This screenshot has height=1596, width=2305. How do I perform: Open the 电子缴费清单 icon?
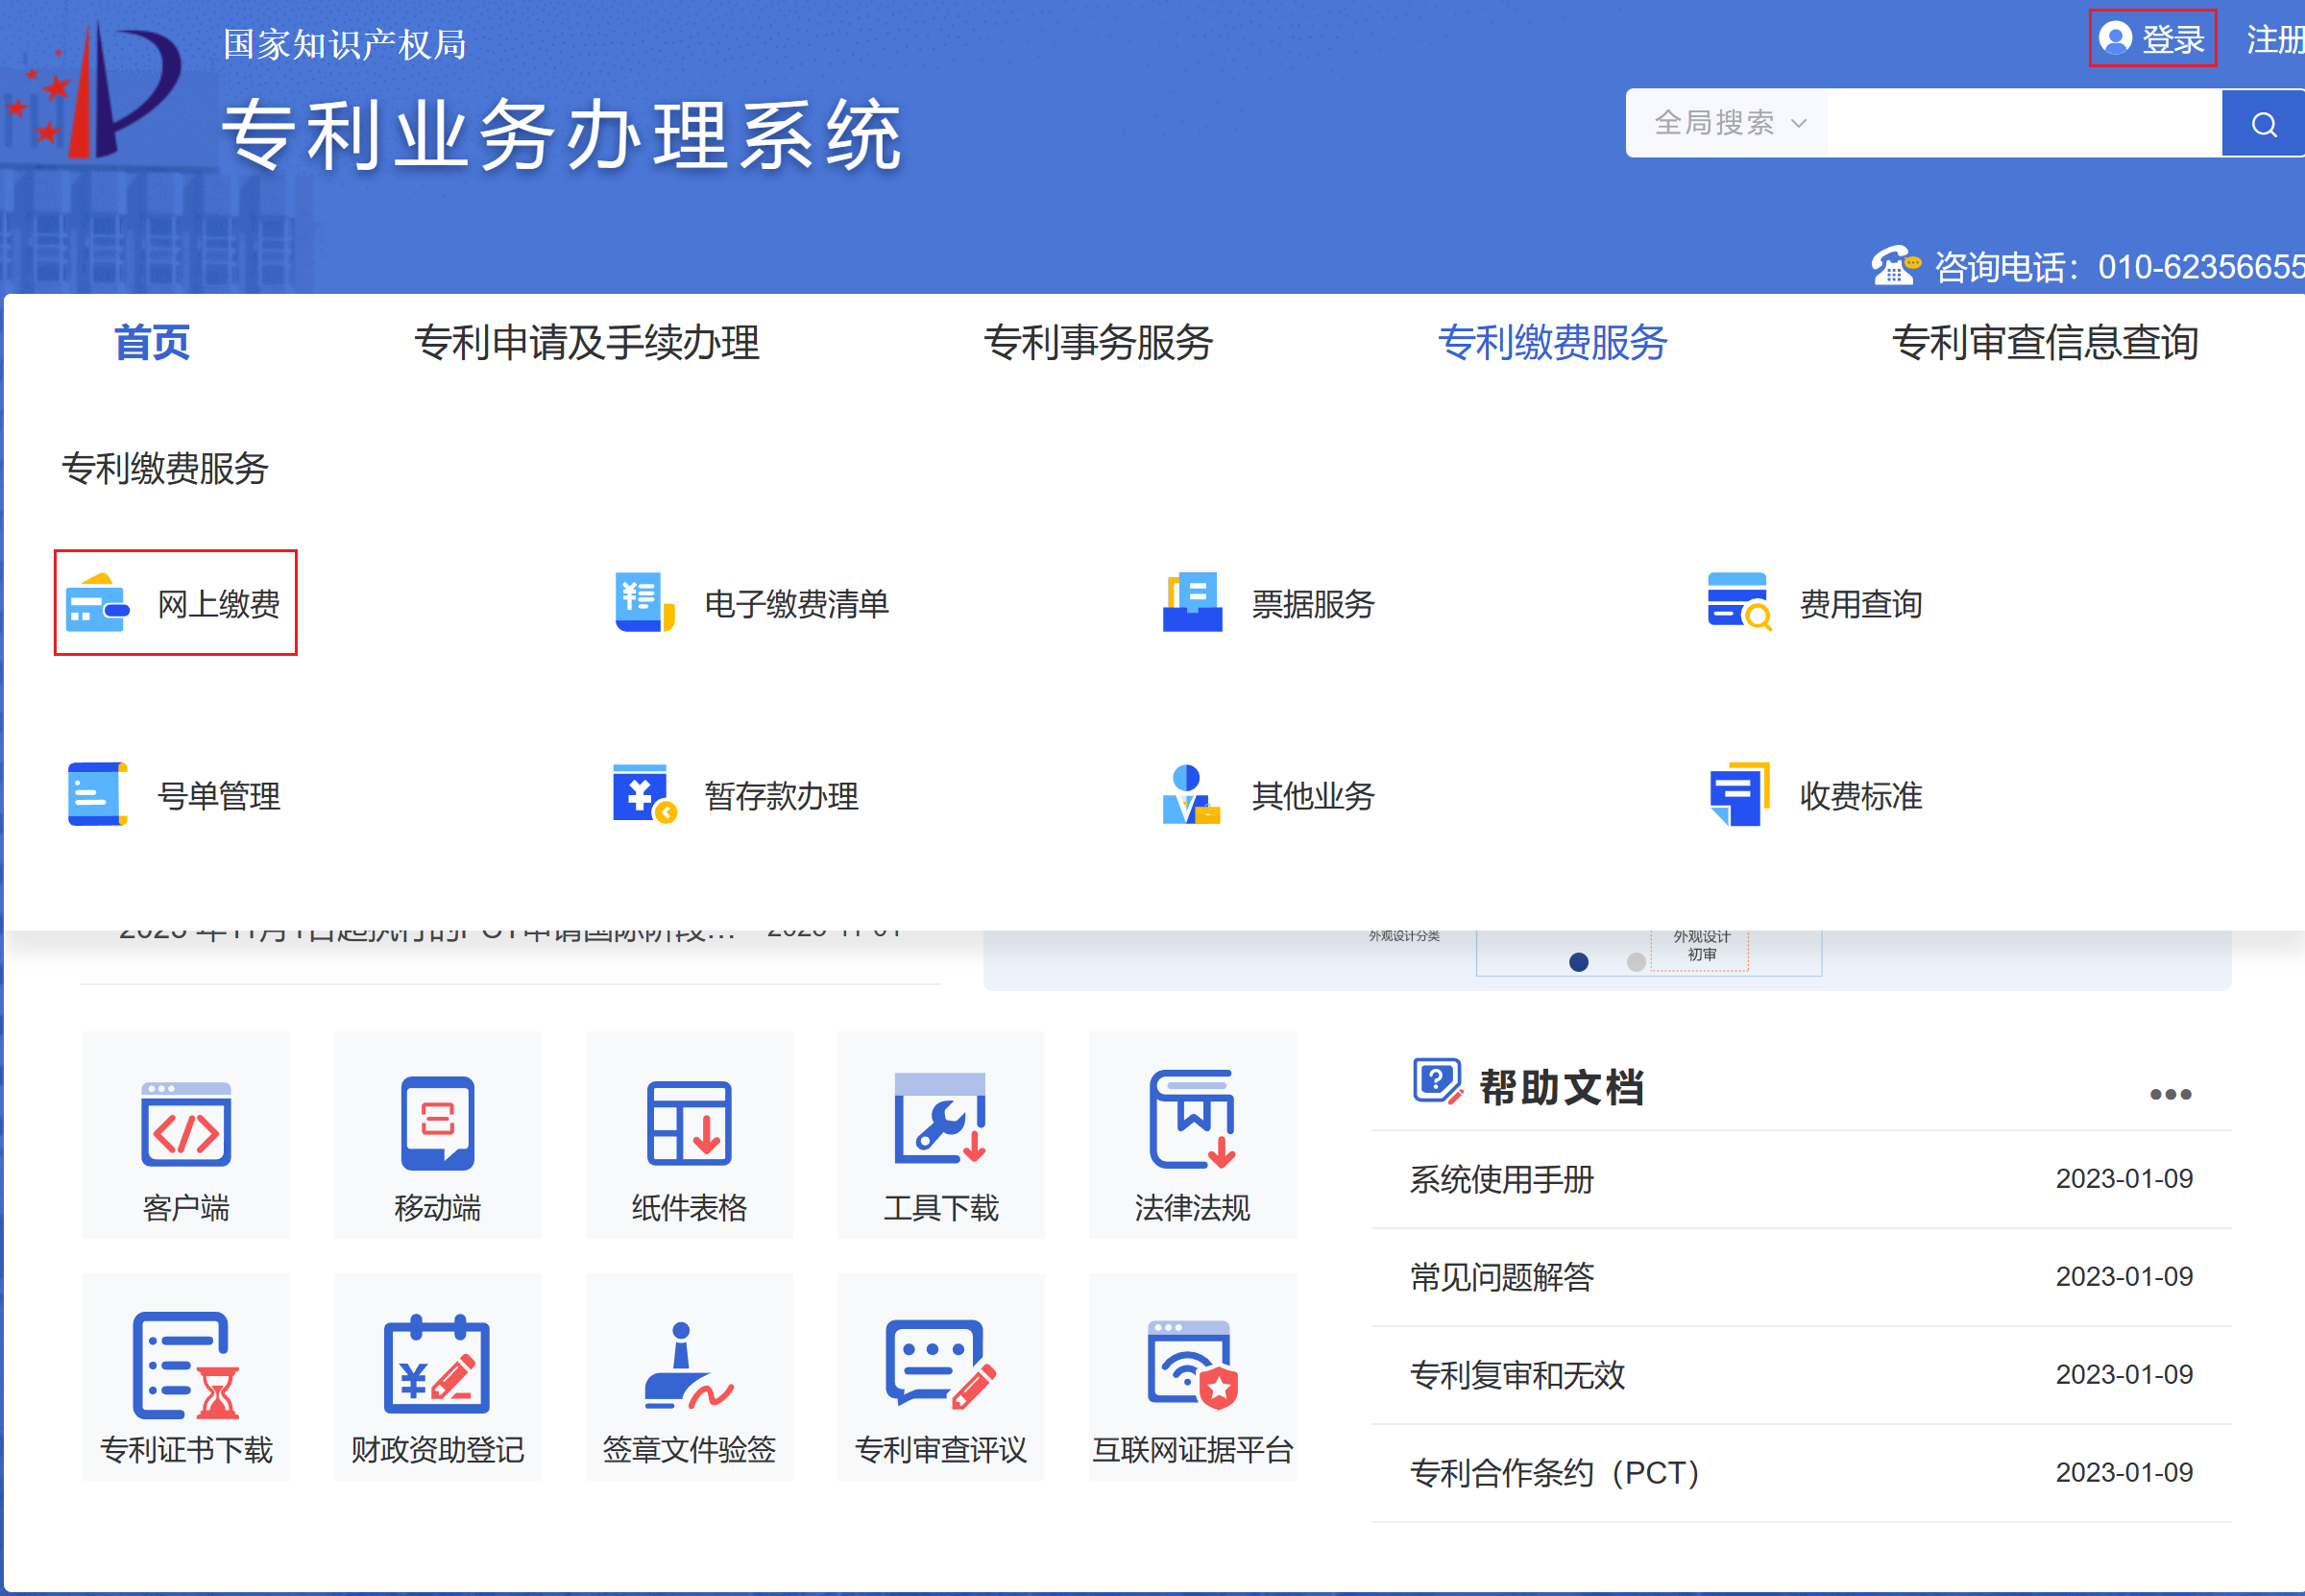[644, 603]
